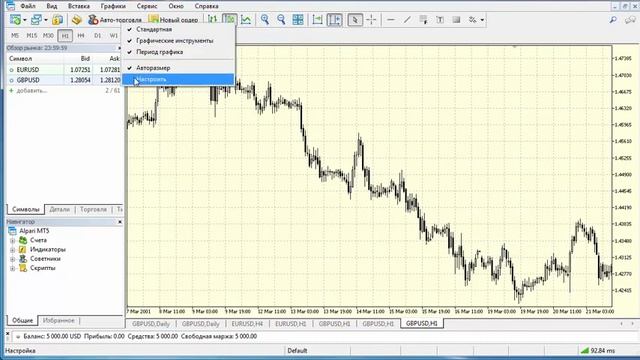
Task: Click the zoom in magnifier icon
Action: point(265,20)
